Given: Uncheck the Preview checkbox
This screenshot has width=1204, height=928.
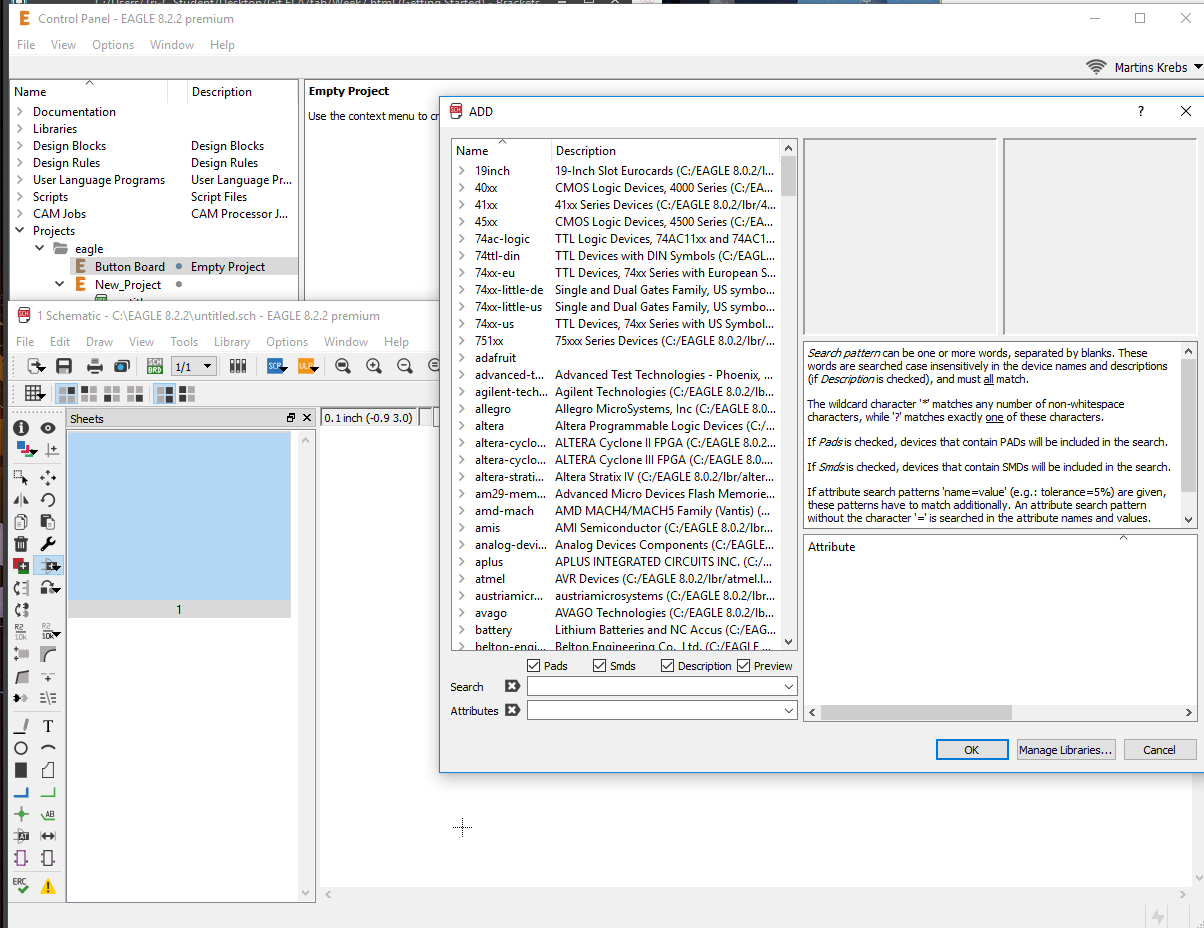Looking at the screenshot, I should pyautogui.click(x=743, y=666).
